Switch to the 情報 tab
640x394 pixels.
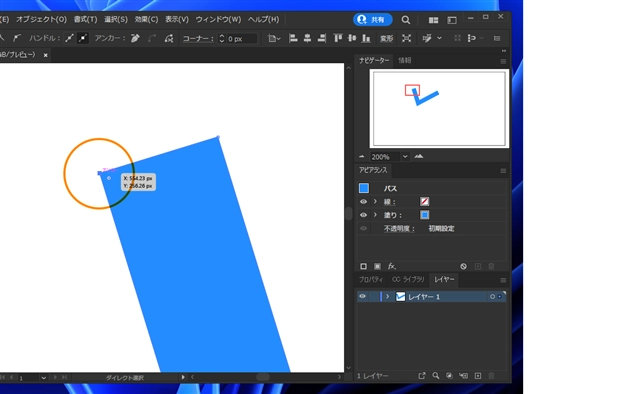point(404,60)
